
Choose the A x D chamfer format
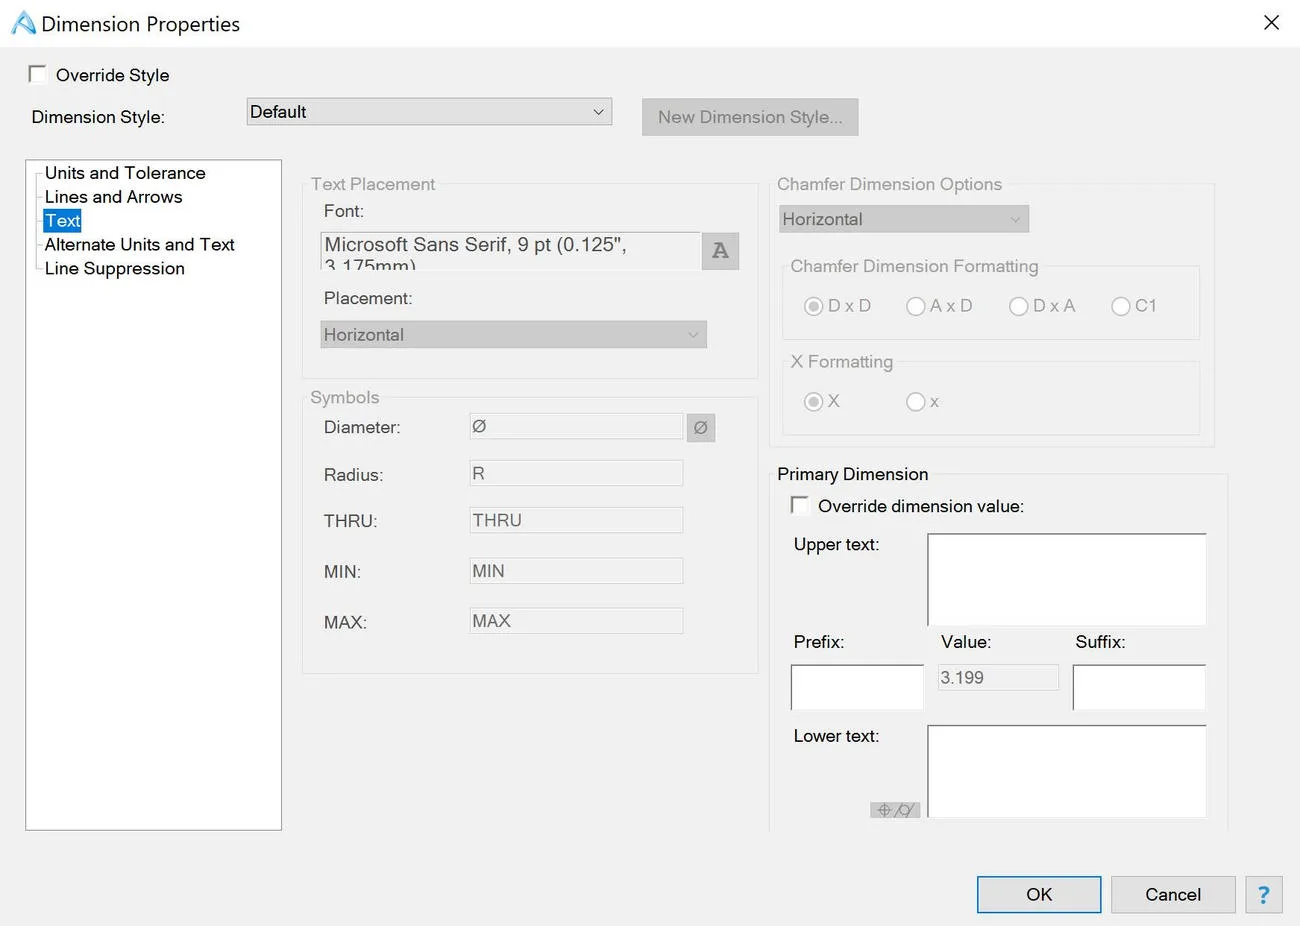pyautogui.click(x=915, y=306)
